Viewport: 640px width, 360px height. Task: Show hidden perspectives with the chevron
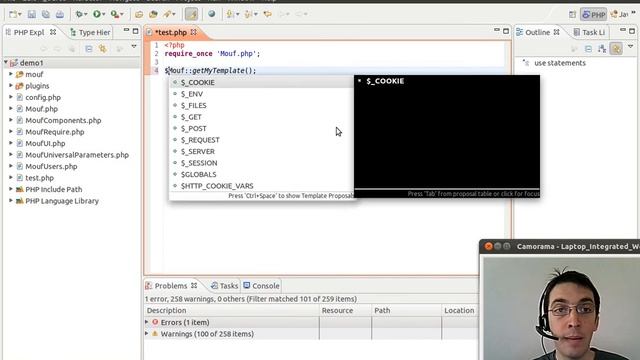pos(633,13)
